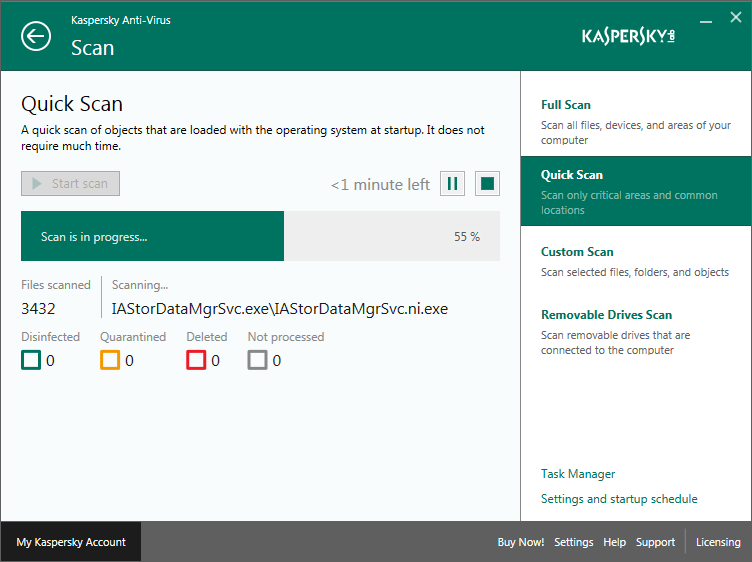Pause the running quick scan
Viewport: 752px width, 562px height.
pos(452,183)
